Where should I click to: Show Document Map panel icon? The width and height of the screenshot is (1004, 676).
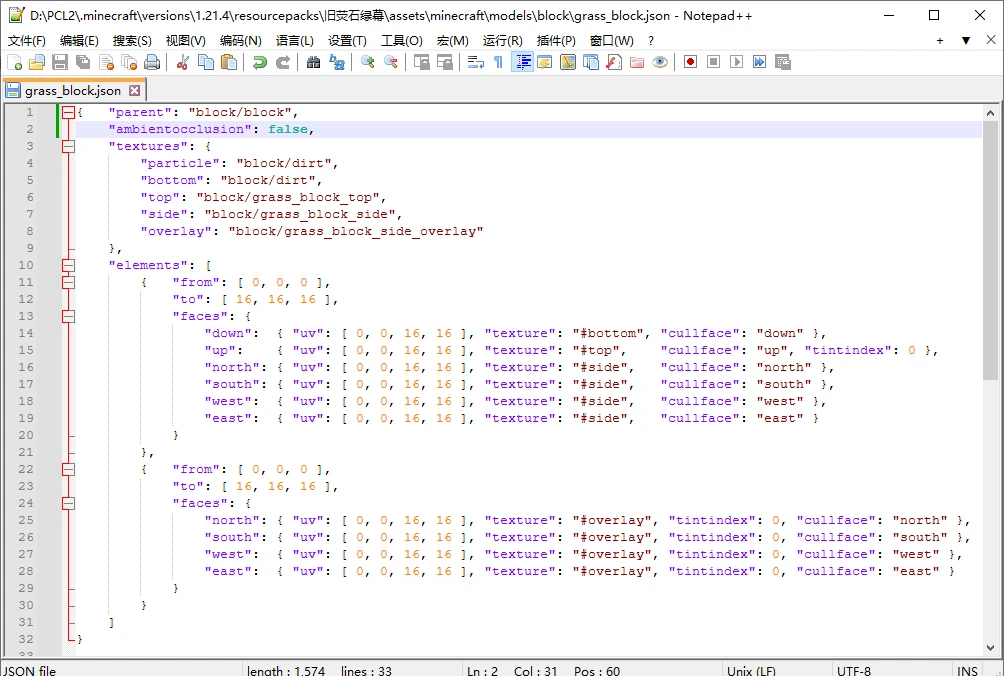pos(567,62)
